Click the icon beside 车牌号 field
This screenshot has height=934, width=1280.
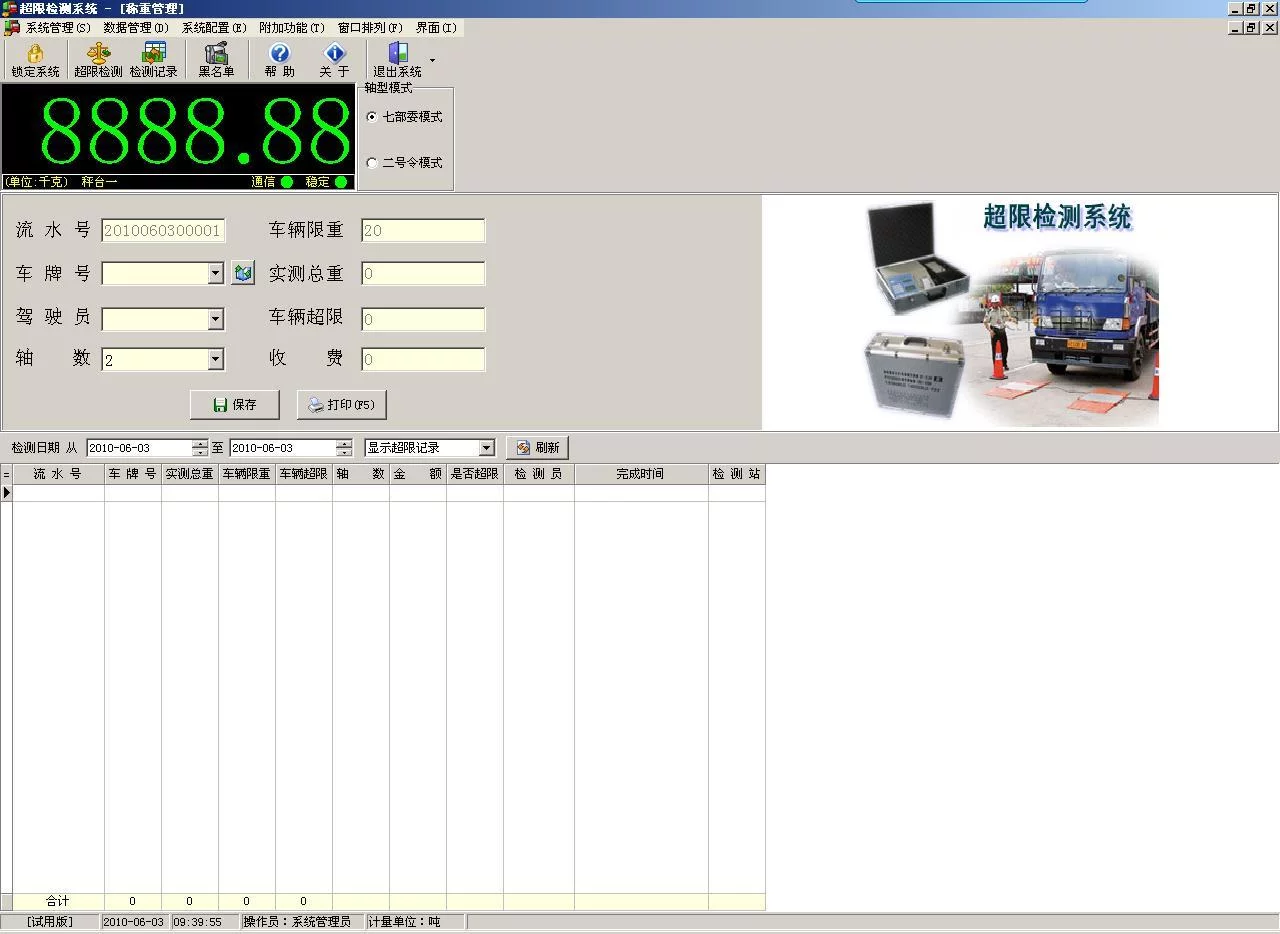point(243,273)
